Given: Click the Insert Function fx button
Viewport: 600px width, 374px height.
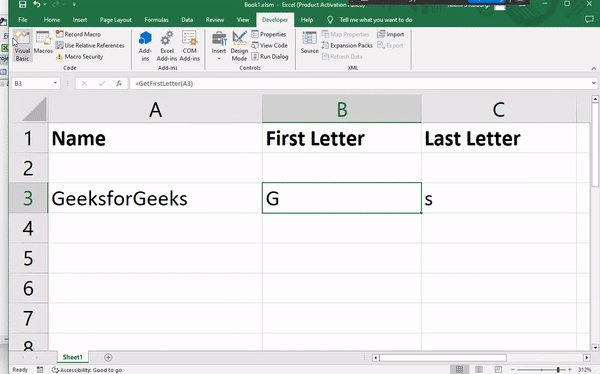Looking at the screenshot, I should tap(119, 83).
